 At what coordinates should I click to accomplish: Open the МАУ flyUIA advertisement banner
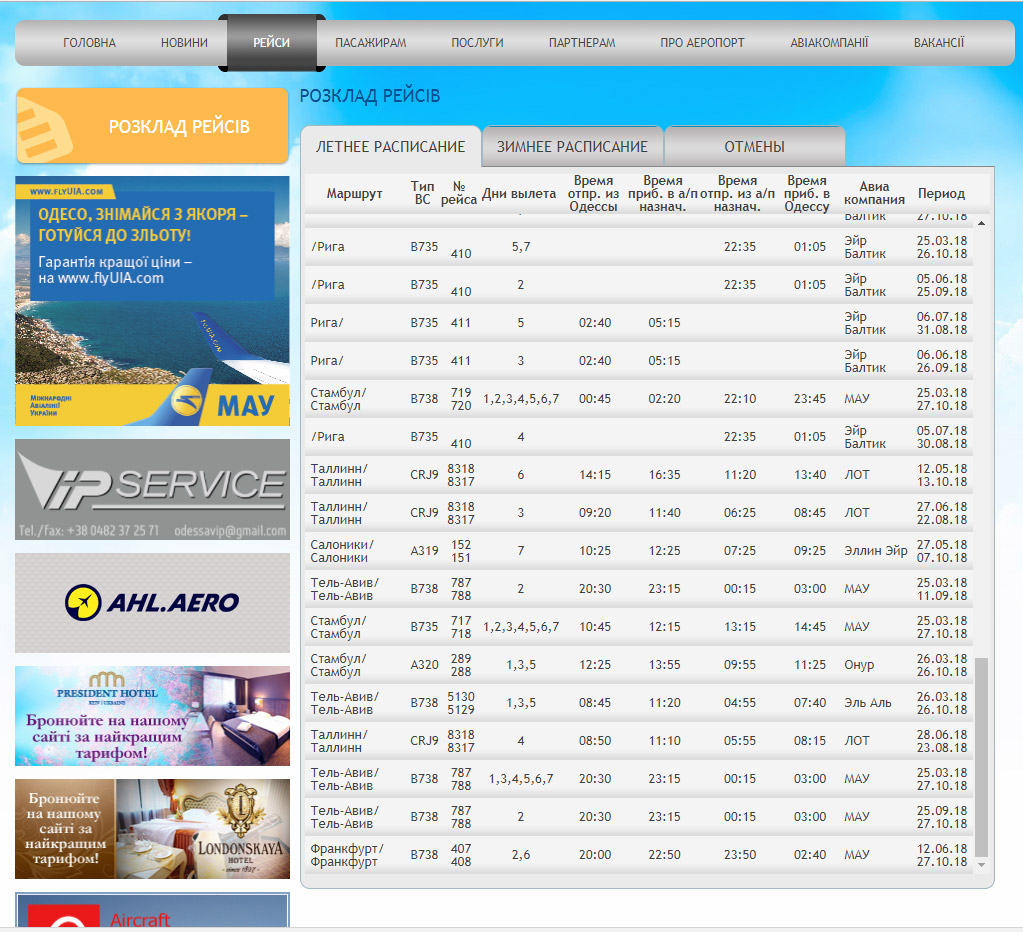coord(152,301)
